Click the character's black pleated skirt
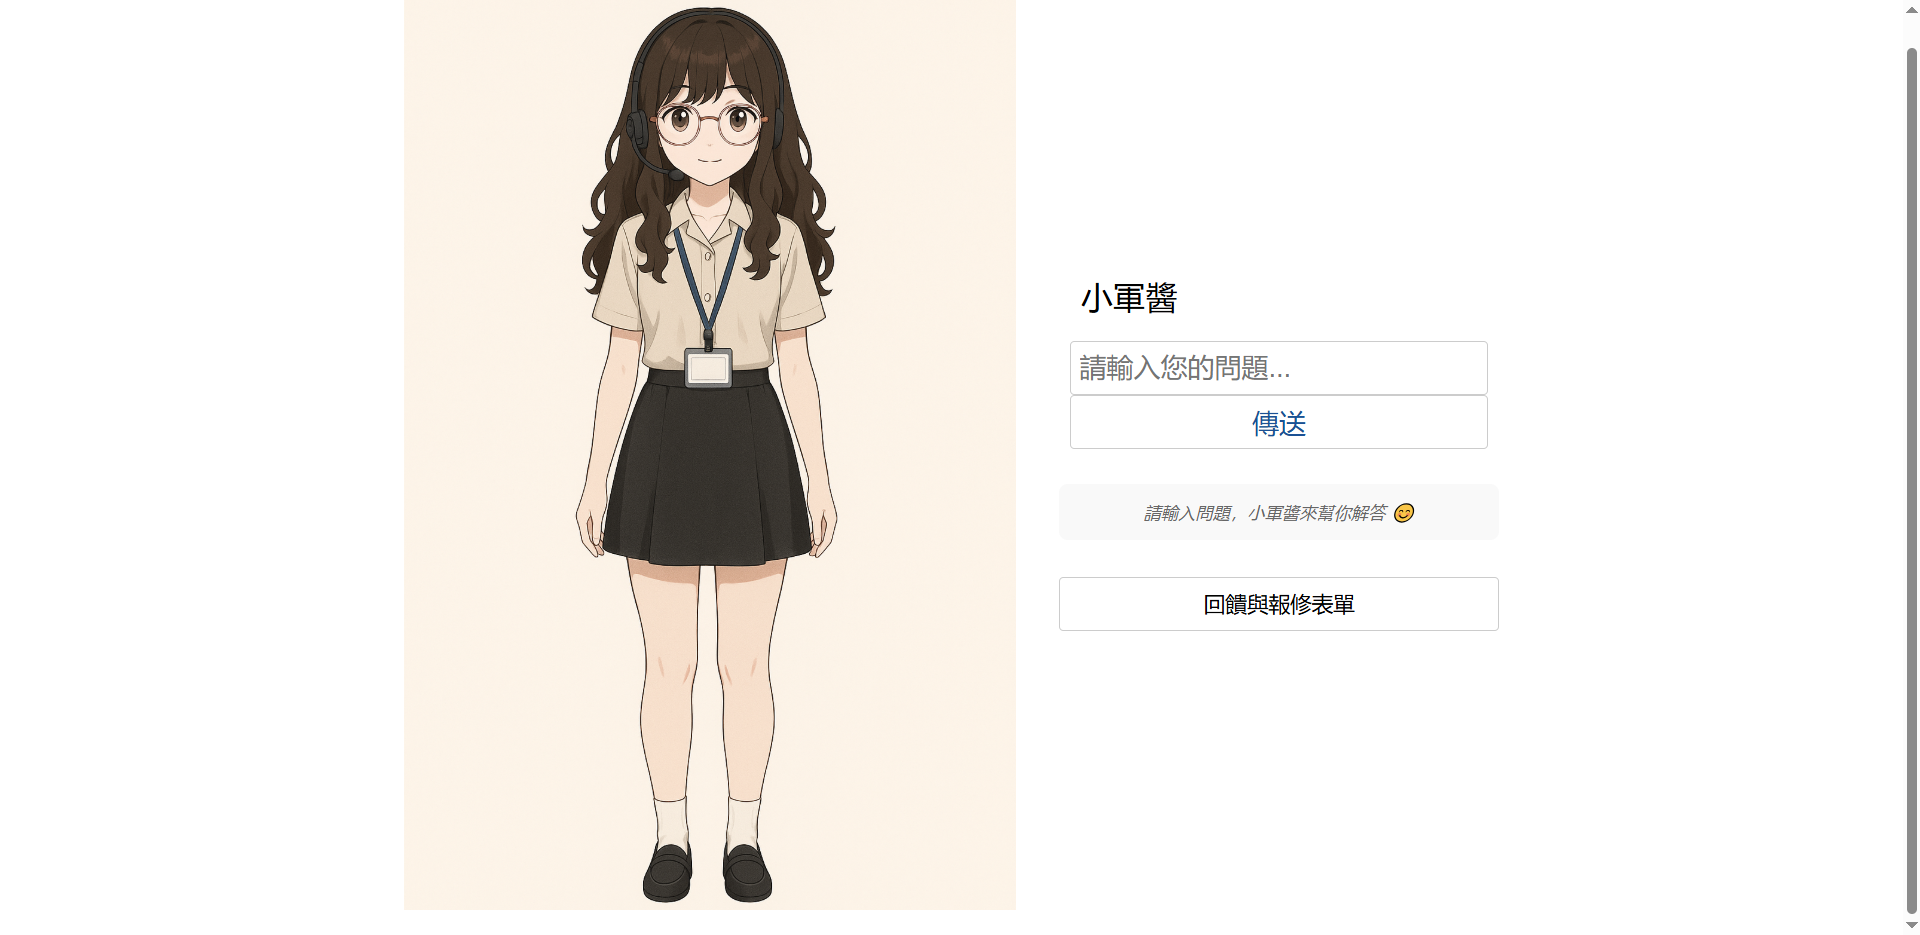This screenshot has width=1920, height=935. [708, 468]
